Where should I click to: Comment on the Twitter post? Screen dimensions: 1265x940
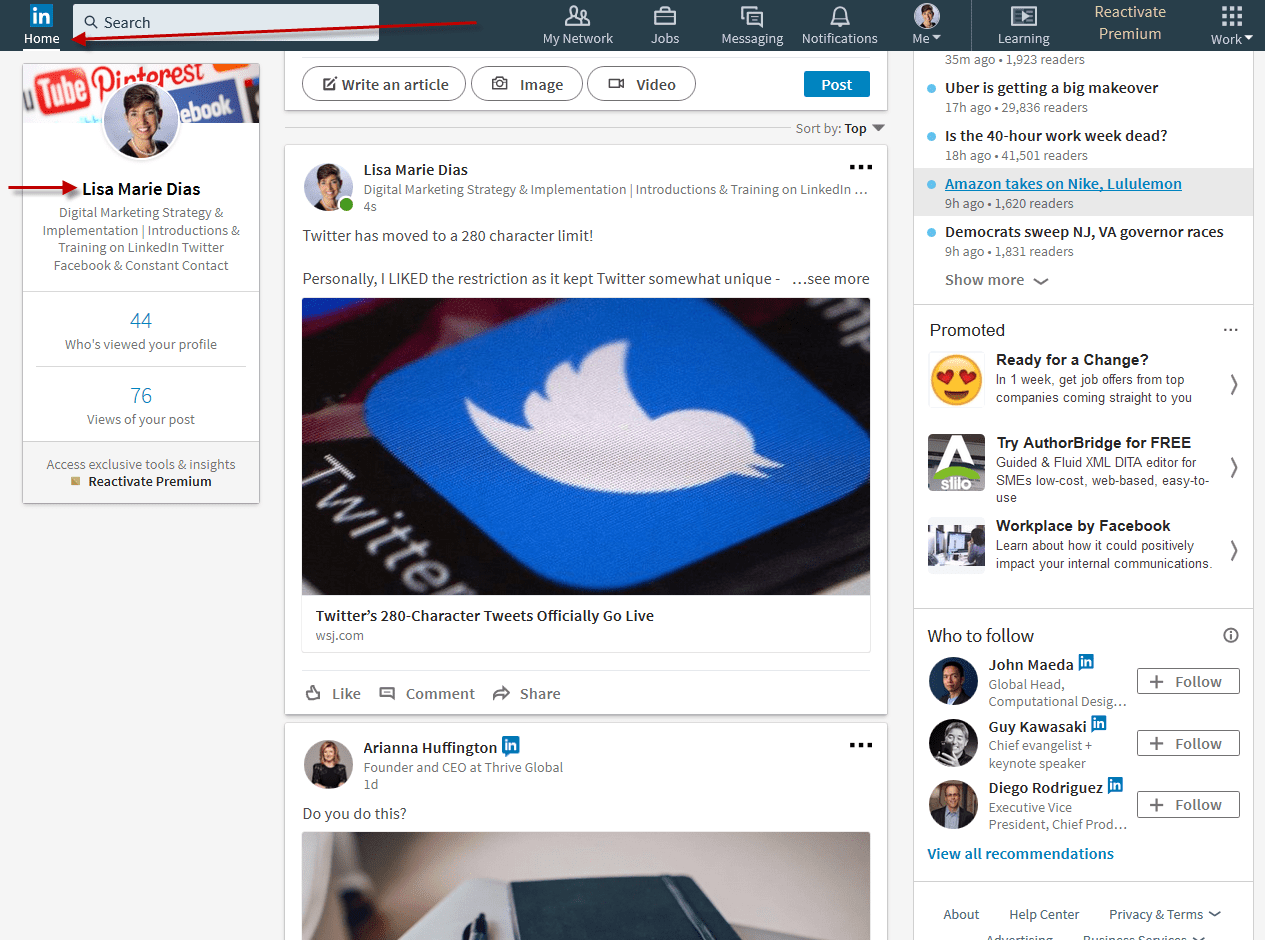[427, 693]
